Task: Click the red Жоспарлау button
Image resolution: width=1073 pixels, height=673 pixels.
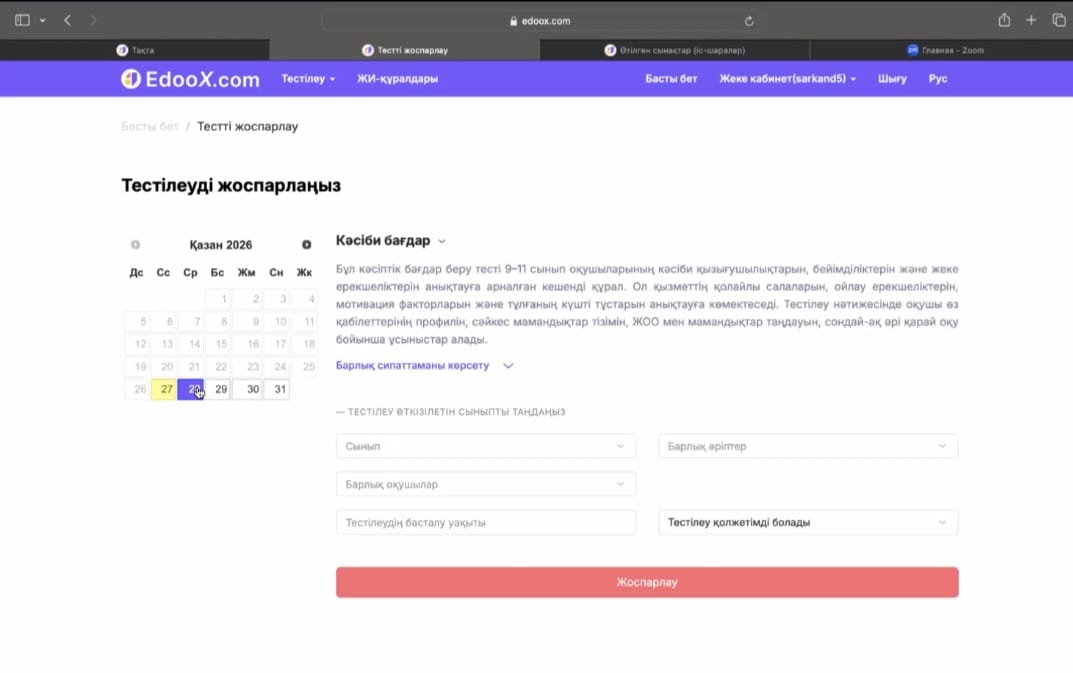Action: pyautogui.click(x=647, y=582)
